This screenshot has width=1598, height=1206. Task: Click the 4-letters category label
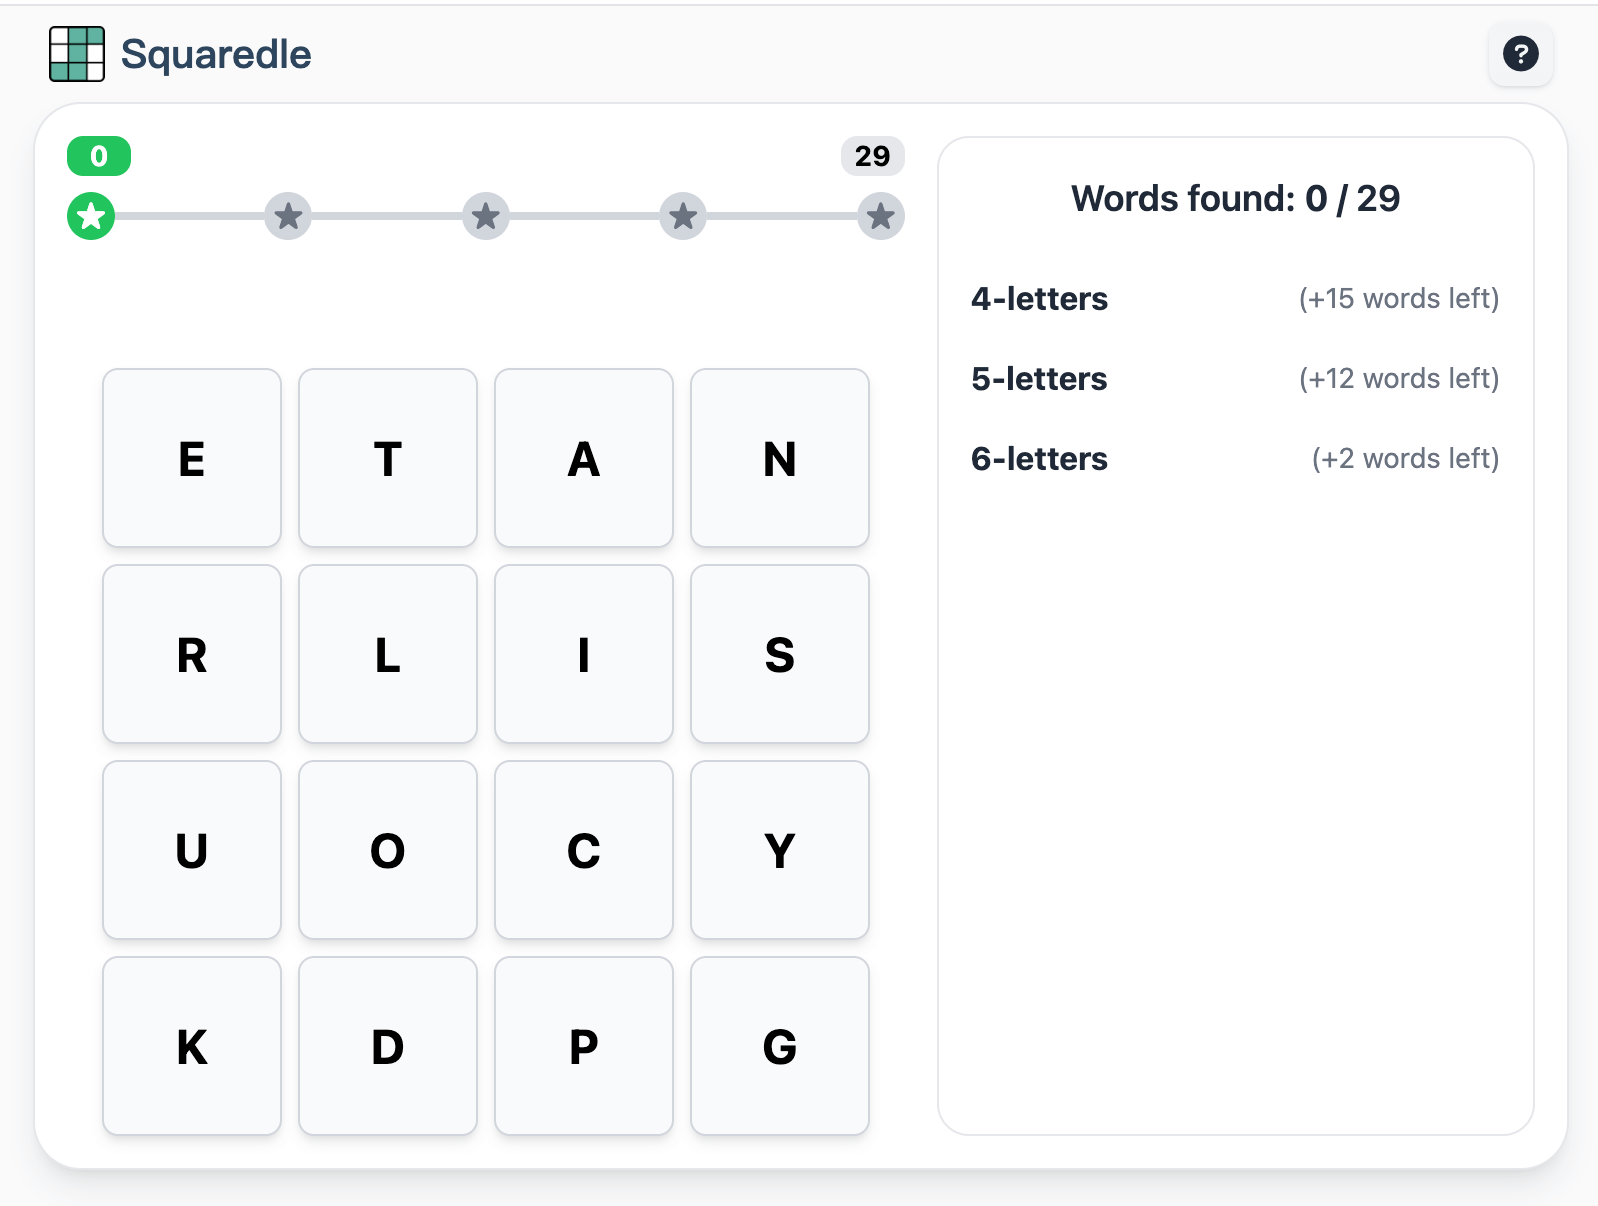[1038, 298]
